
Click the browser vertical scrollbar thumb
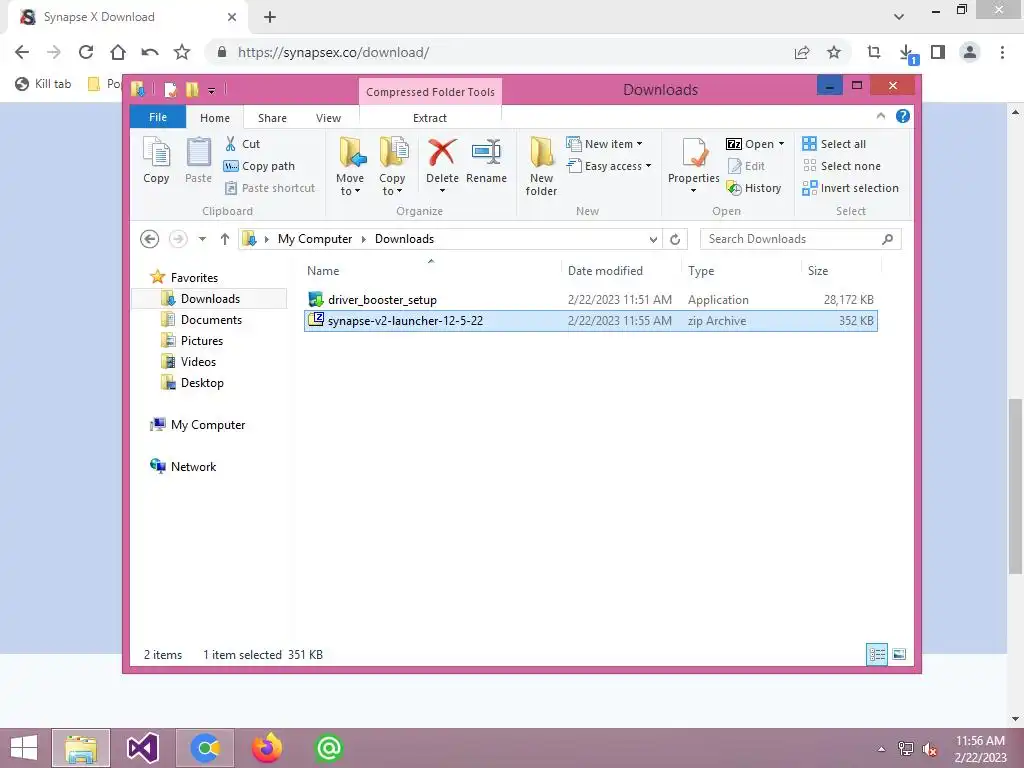(1015, 487)
